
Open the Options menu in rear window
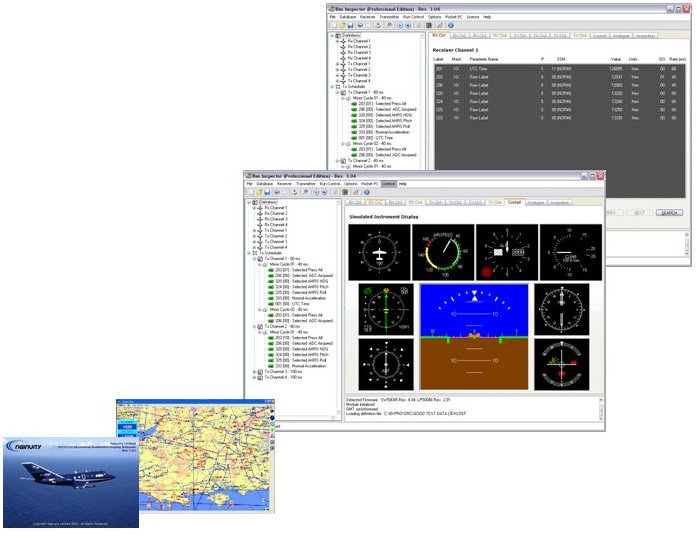click(434, 17)
